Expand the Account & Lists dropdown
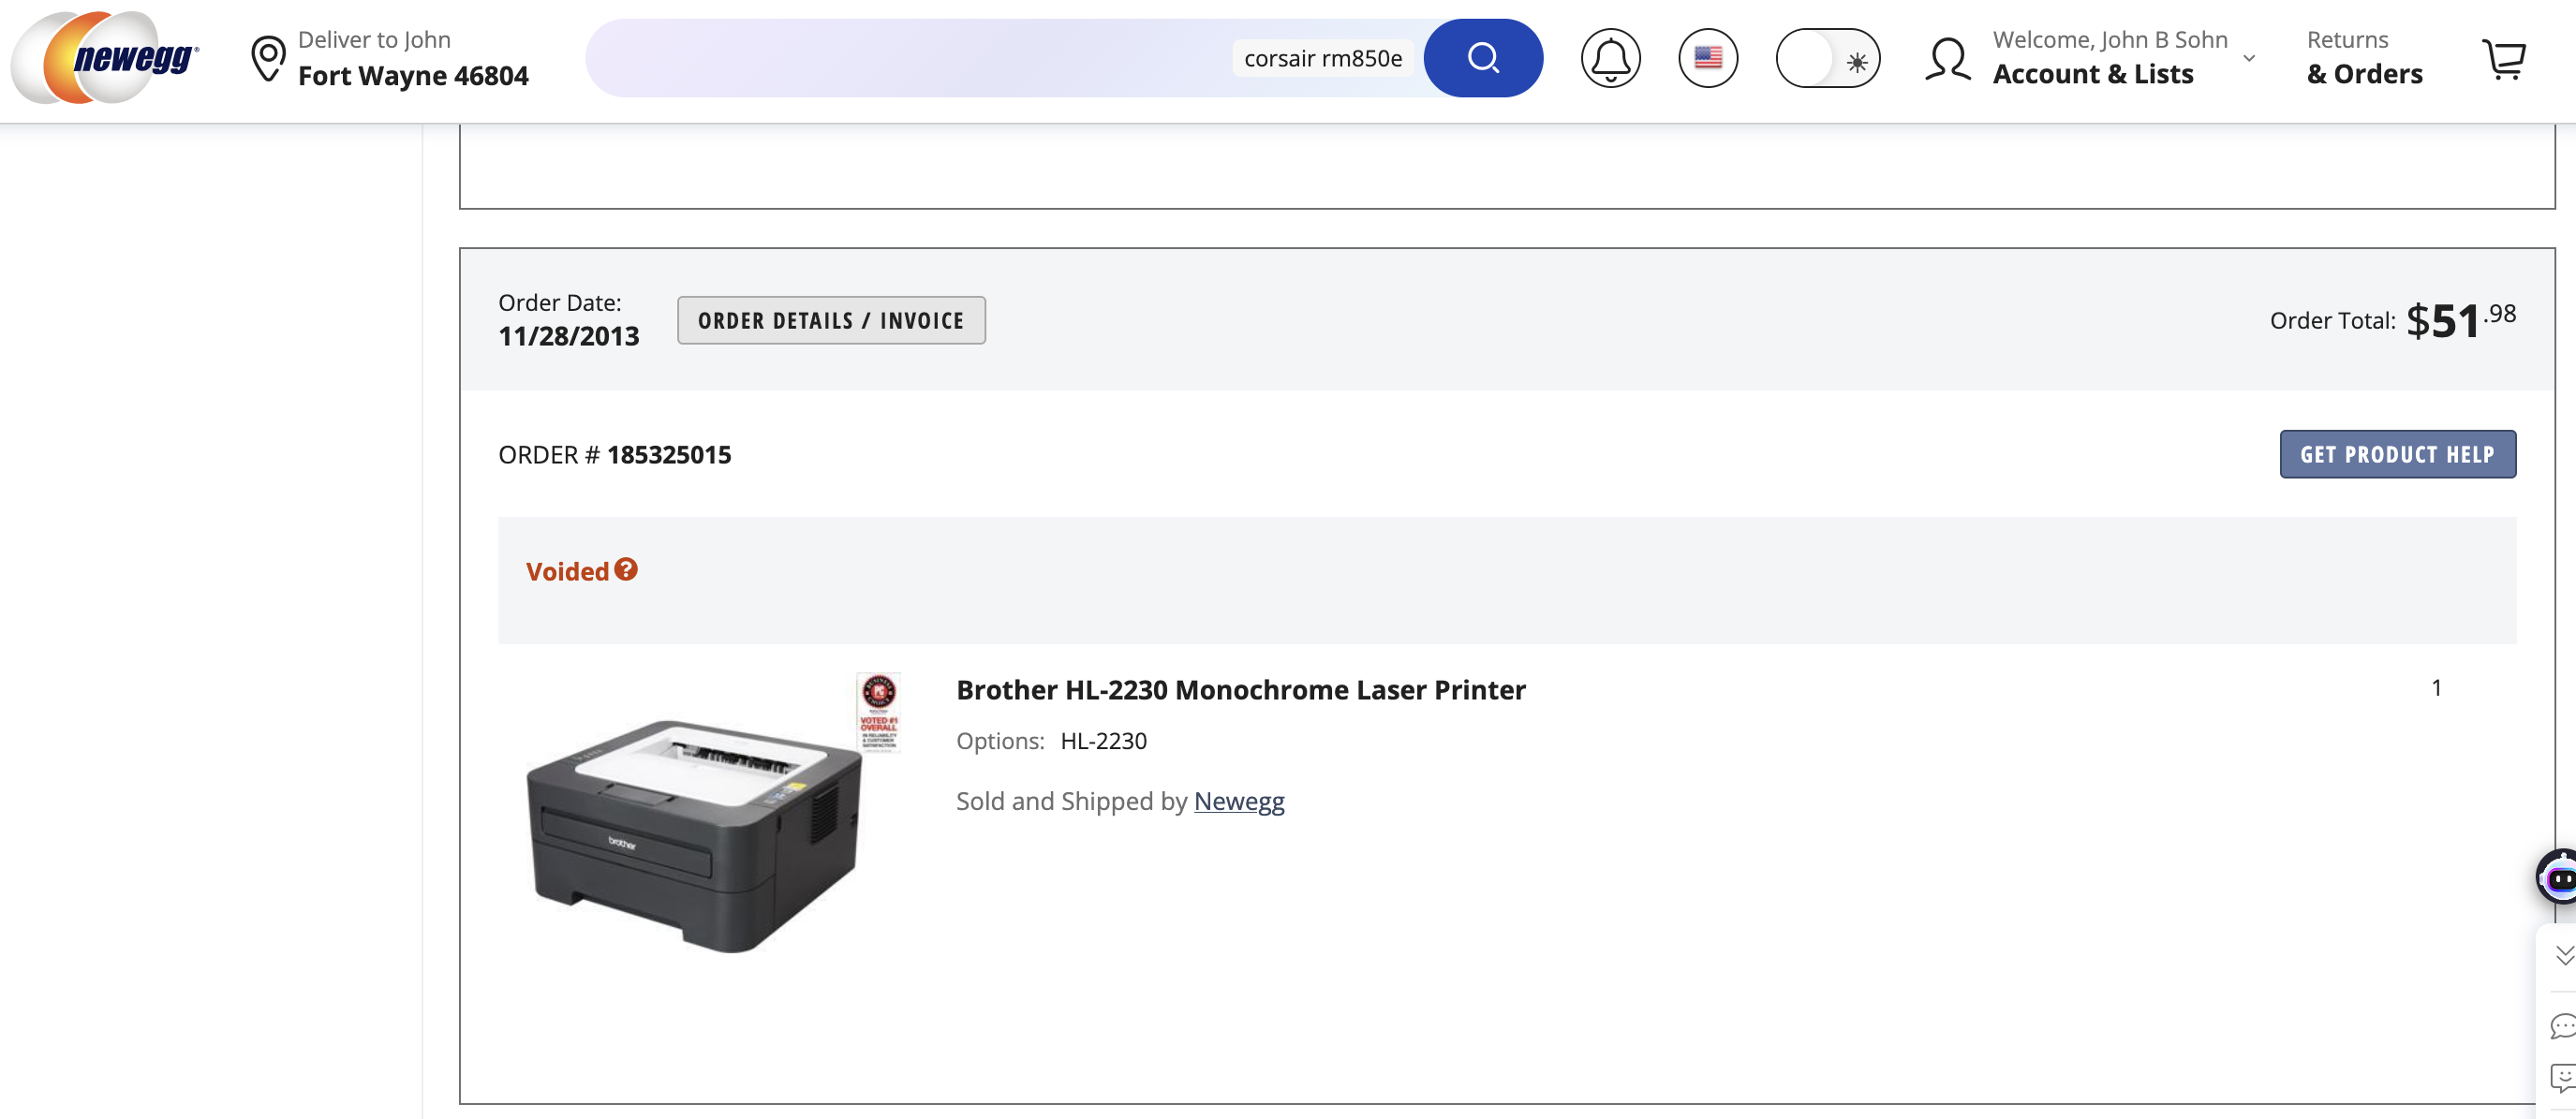The width and height of the screenshot is (2576, 1119). click(x=2247, y=60)
